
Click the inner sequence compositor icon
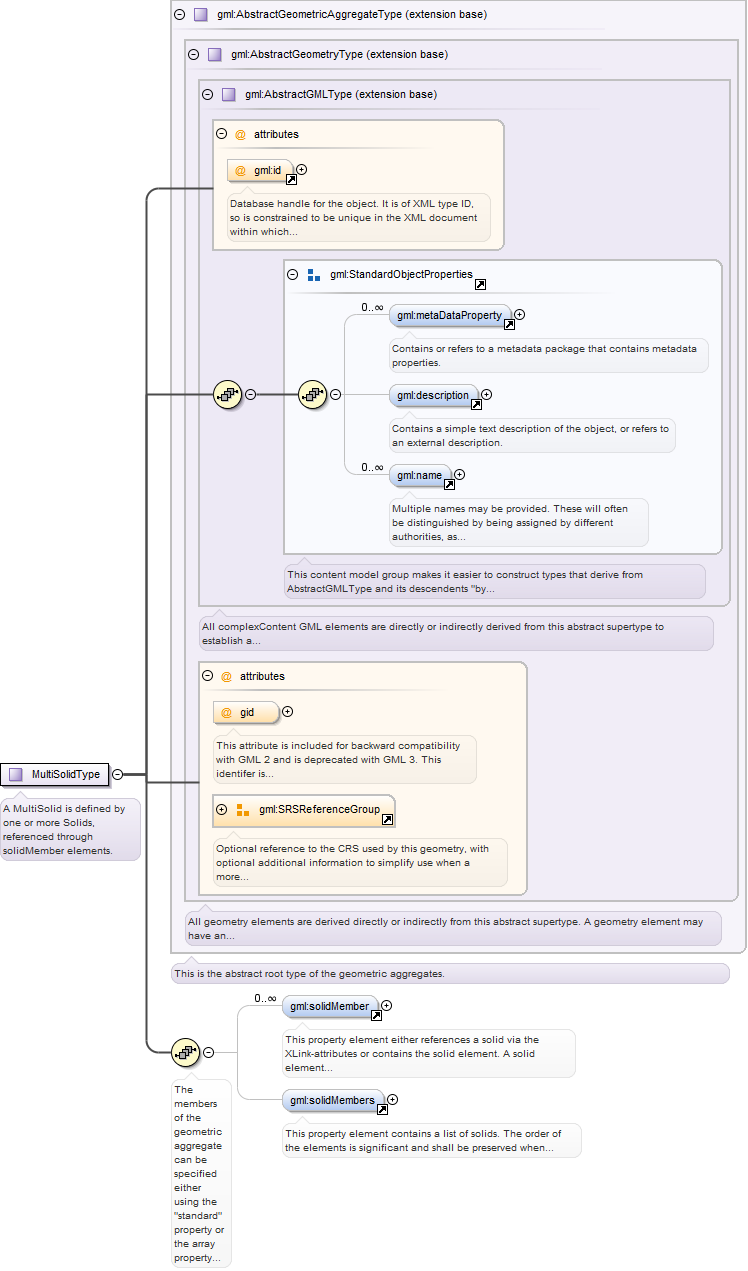tap(313, 394)
